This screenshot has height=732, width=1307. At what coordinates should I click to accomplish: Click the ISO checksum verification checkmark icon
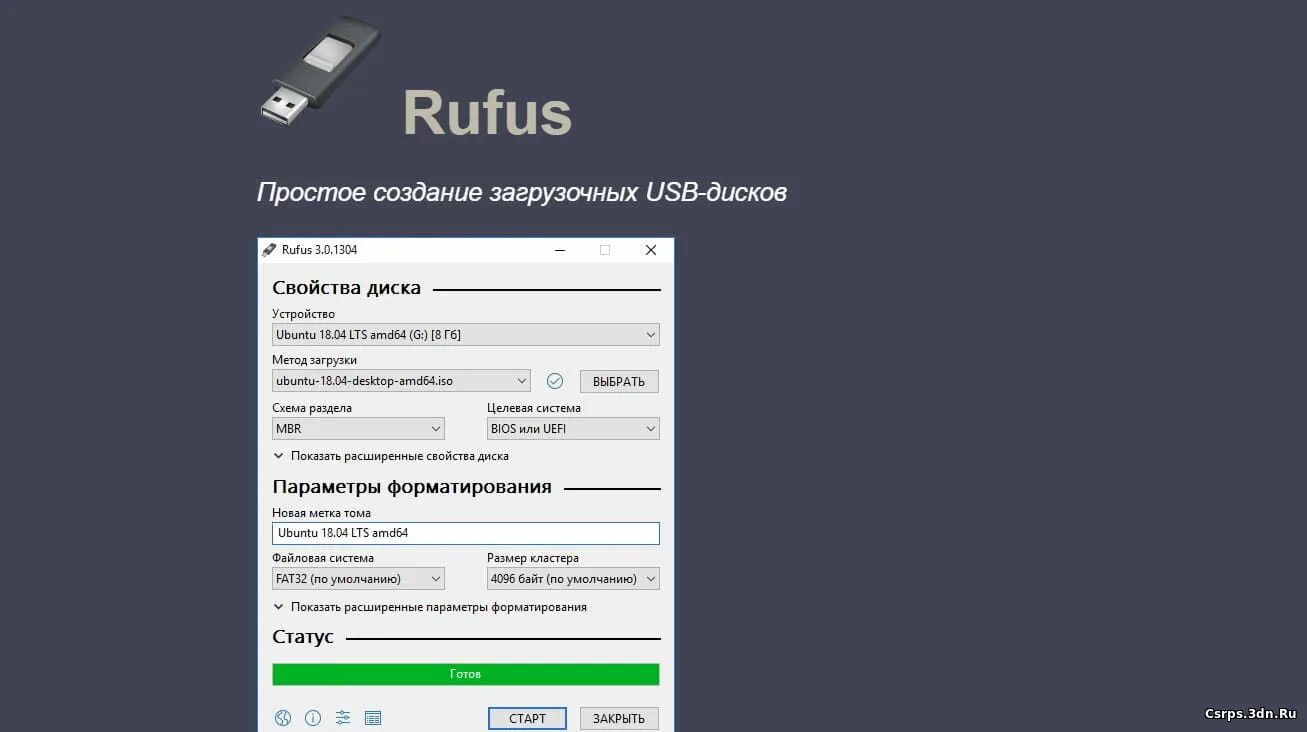tap(554, 380)
